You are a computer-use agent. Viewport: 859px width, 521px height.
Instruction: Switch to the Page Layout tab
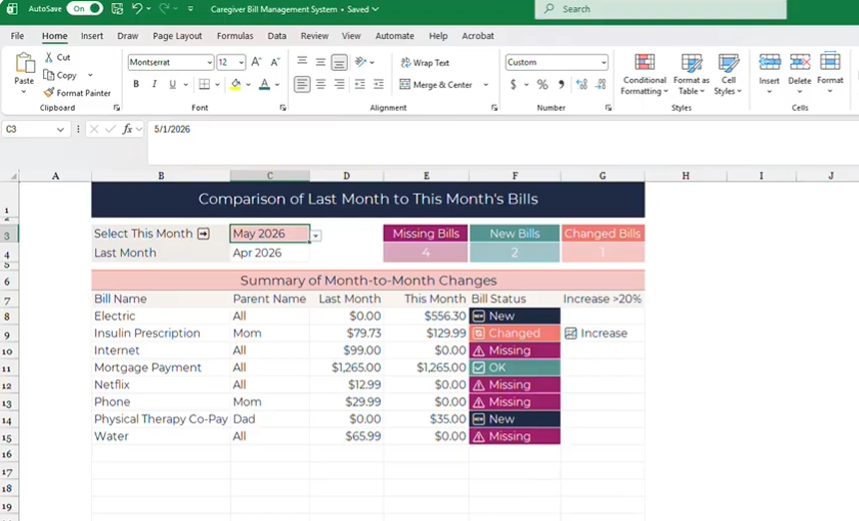[x=177, y=36]
